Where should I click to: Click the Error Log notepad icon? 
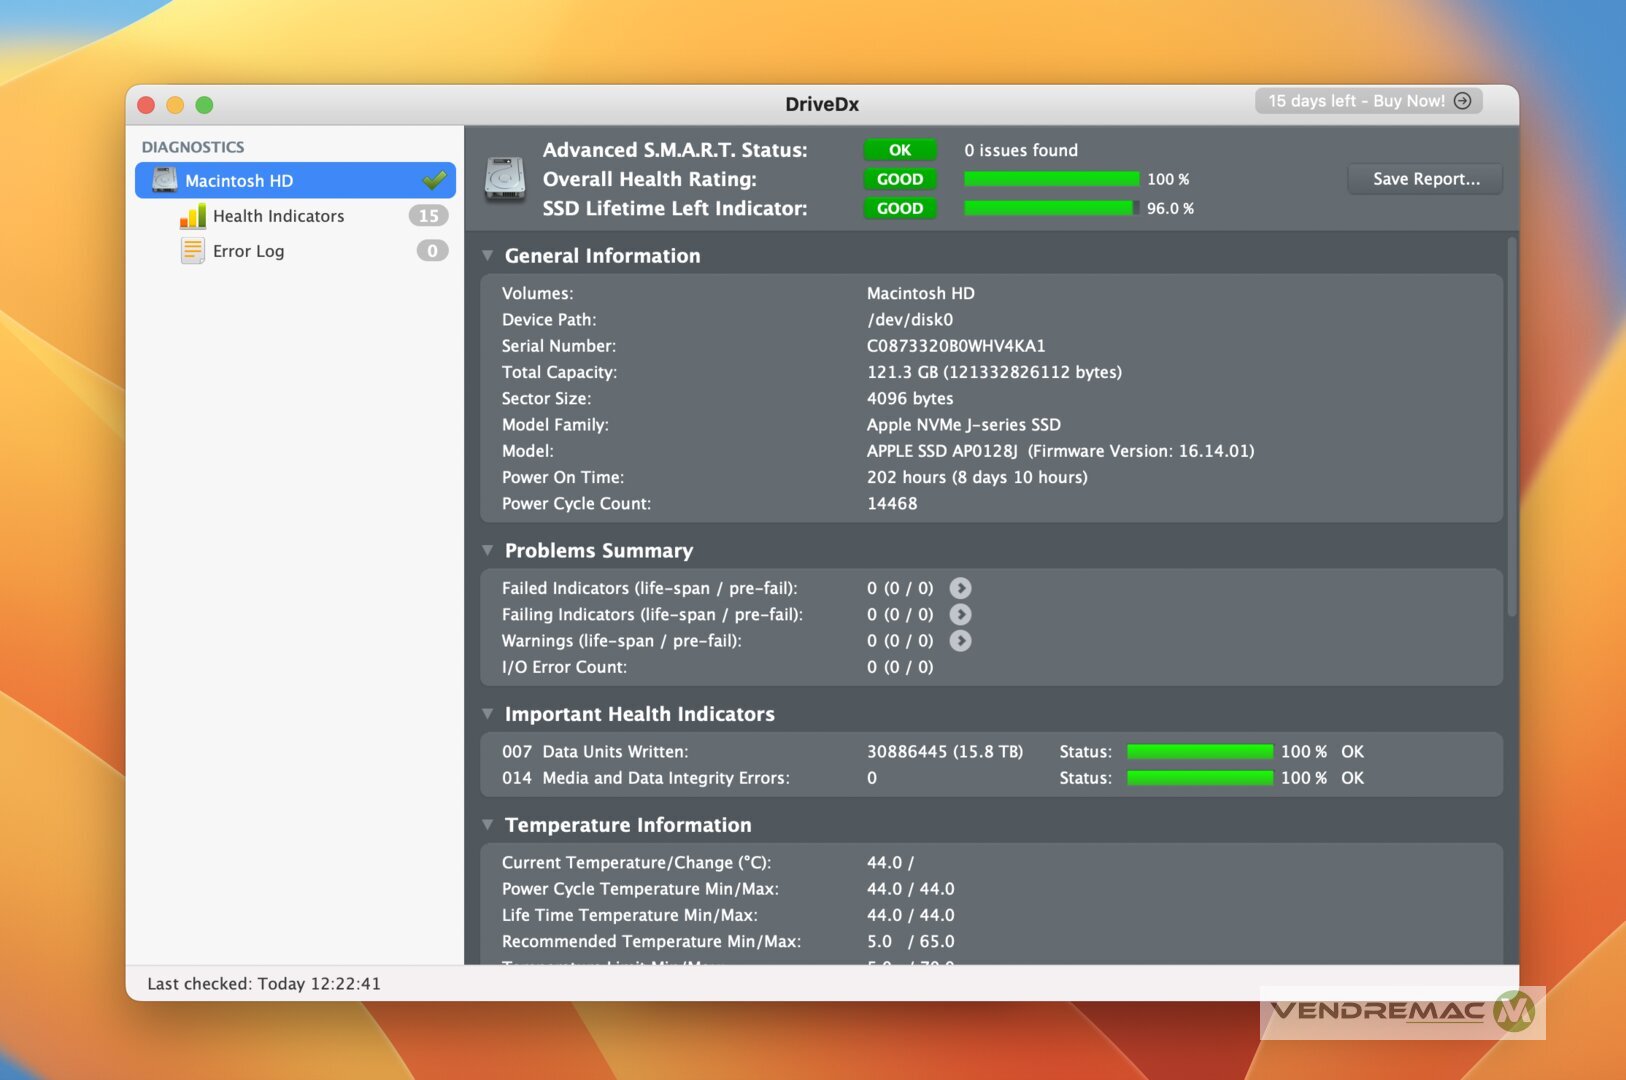click(x=192, y=251)
